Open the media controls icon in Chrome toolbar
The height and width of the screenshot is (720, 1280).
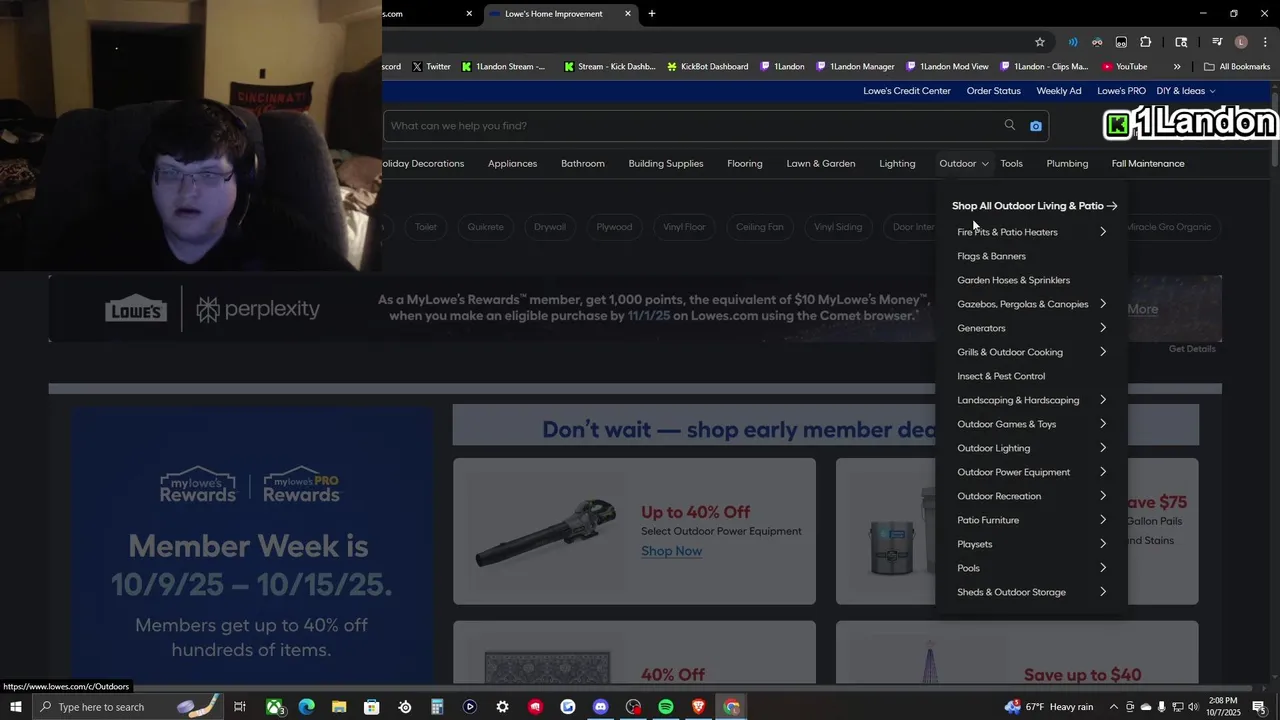point(1217,42)
